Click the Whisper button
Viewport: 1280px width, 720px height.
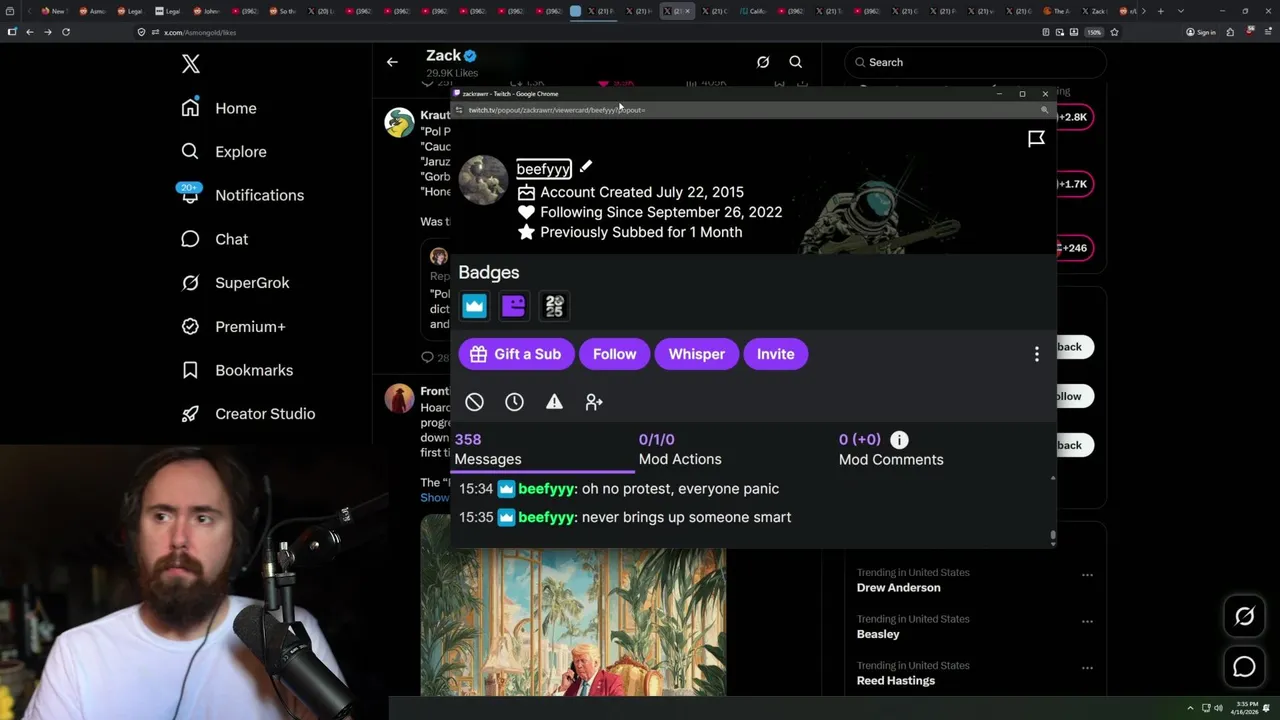(x=697, y=354)
